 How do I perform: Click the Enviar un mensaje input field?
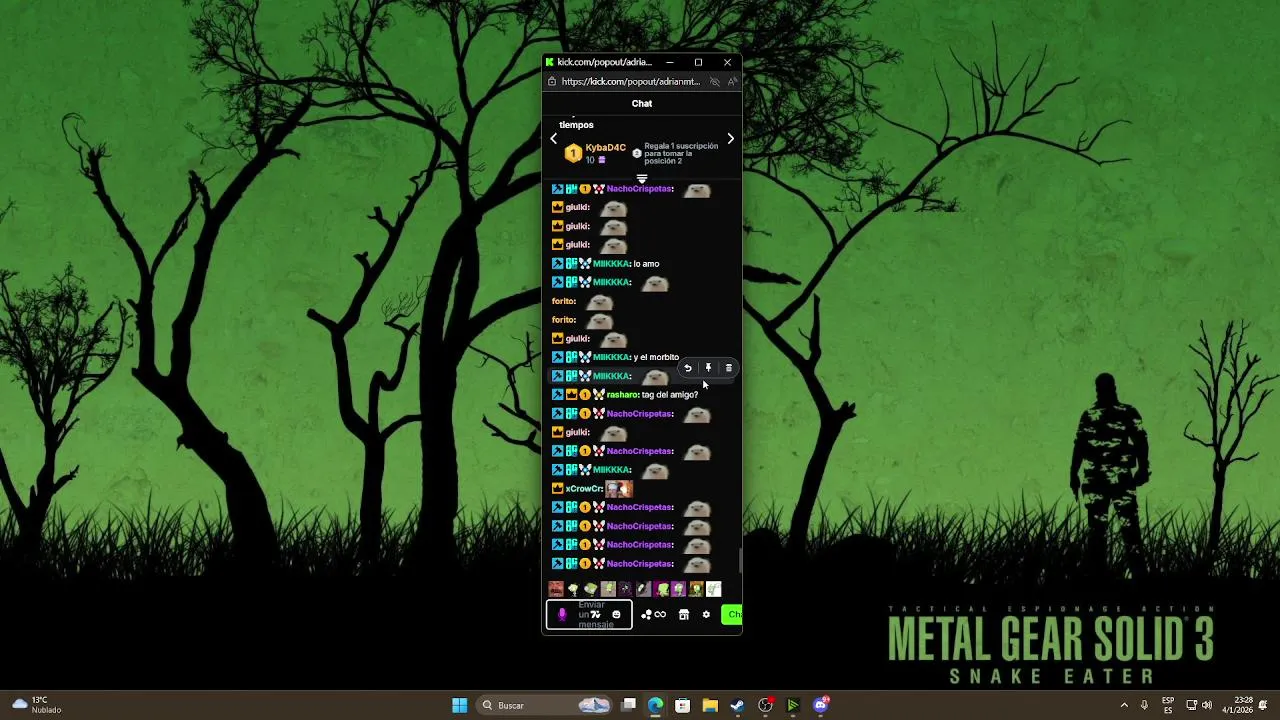pos(590,614)
